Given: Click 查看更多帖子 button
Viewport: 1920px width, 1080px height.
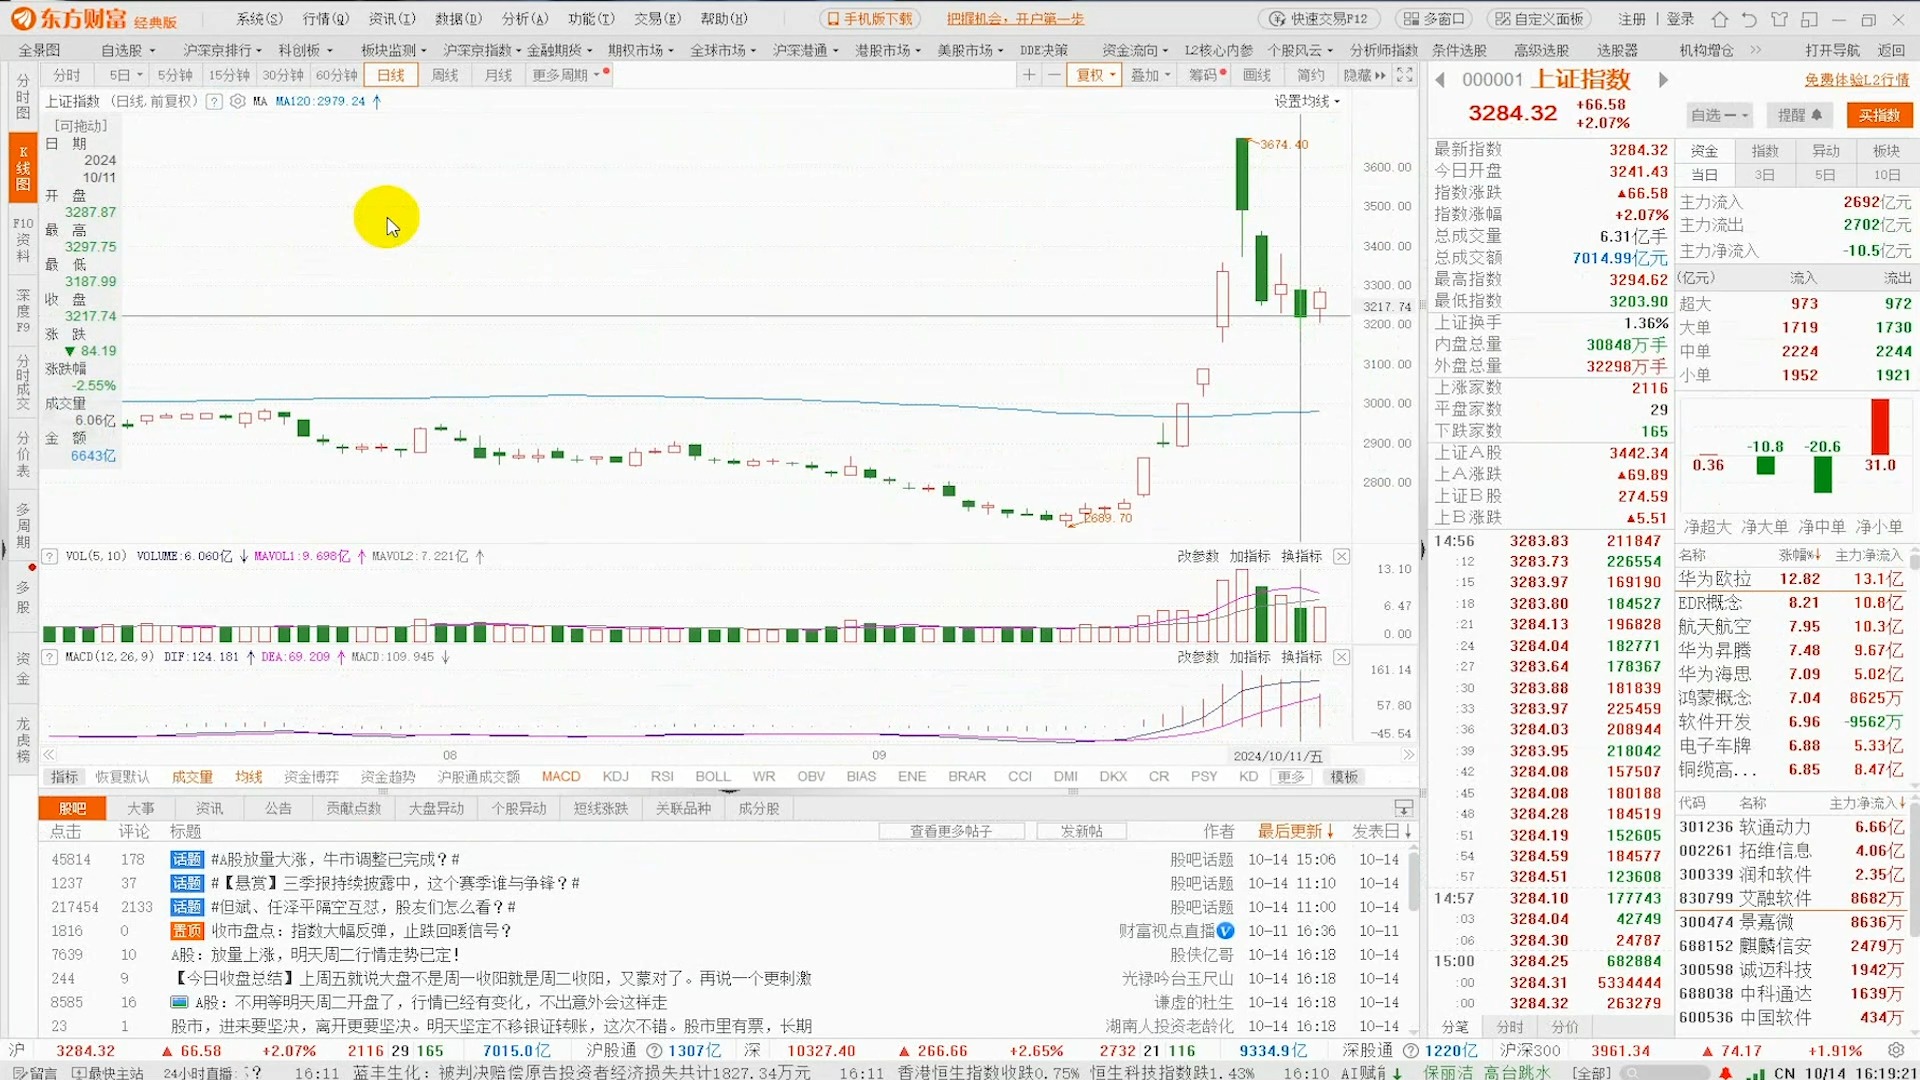Looking at the screenshot, I should tap(951, 832).
